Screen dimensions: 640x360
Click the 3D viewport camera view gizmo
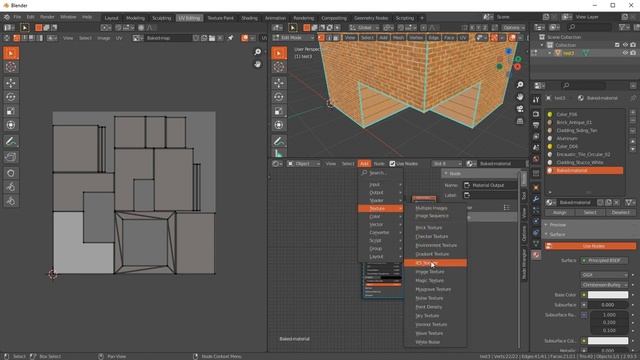[x=520, y=109]
